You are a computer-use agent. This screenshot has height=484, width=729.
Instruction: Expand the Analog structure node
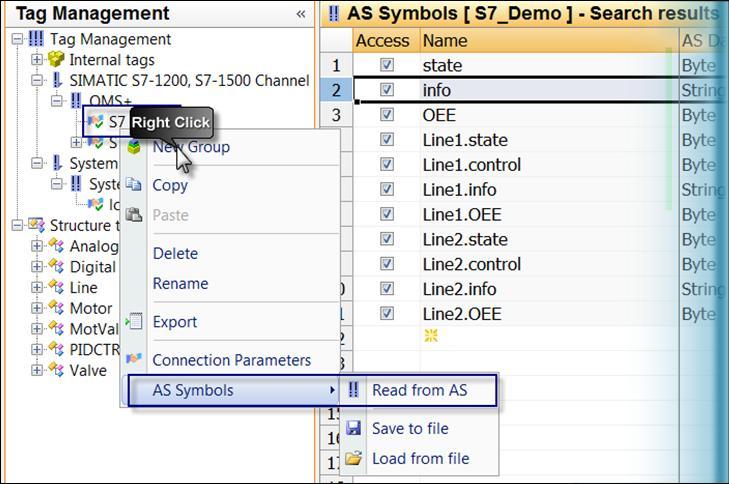[37, 245]
